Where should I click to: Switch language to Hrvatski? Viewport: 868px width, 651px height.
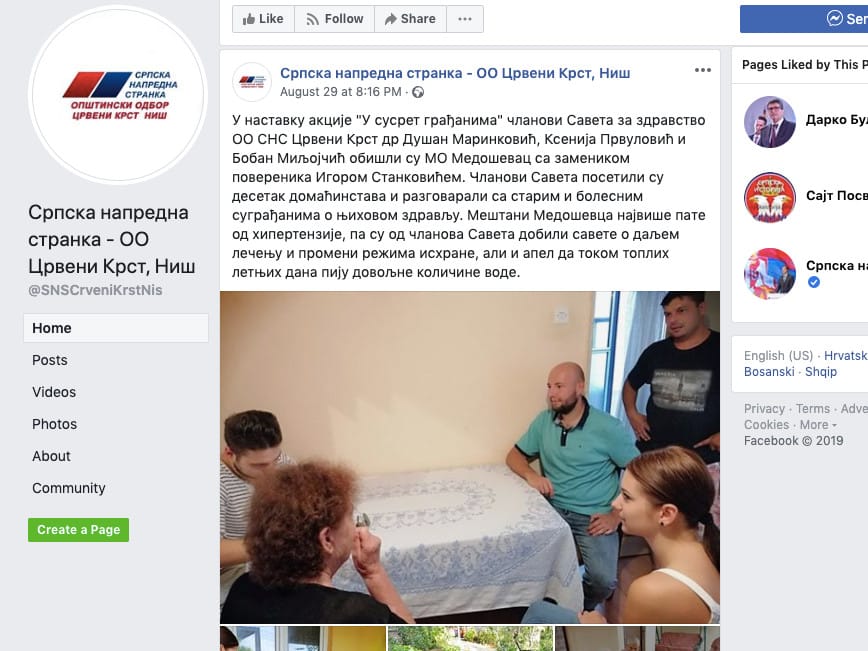point(846,355)
